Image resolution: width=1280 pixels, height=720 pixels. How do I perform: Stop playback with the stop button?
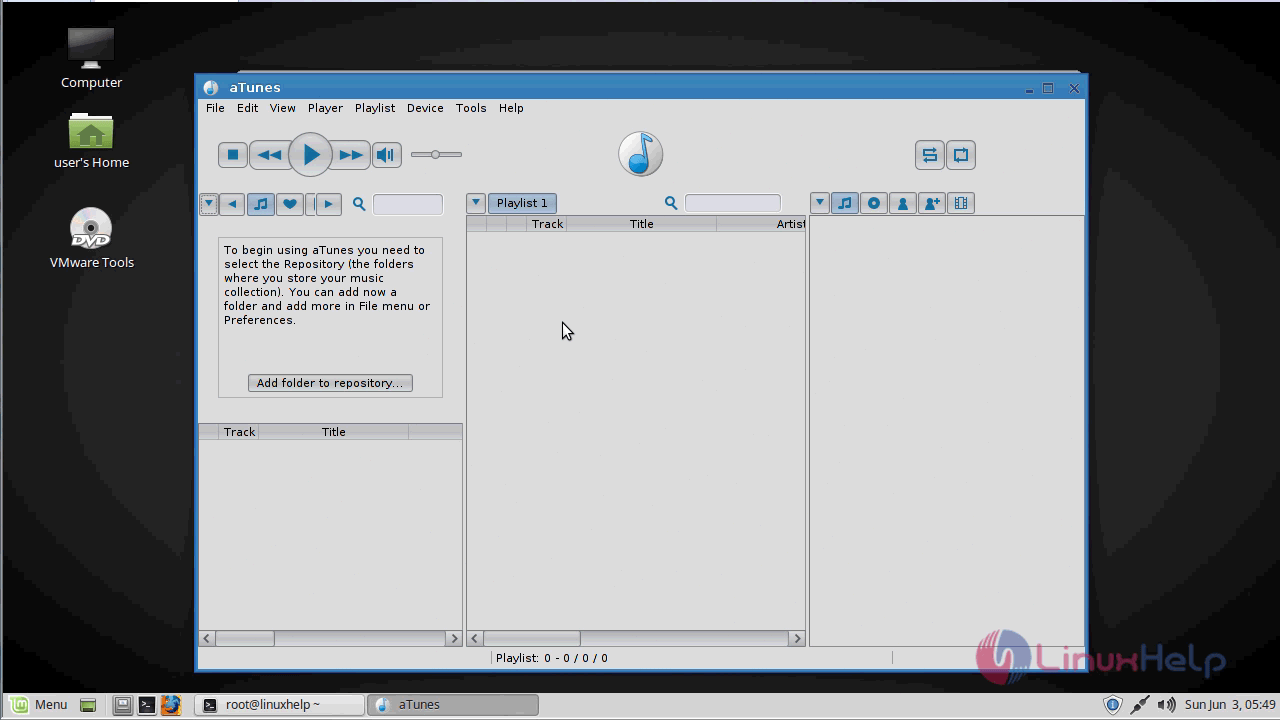pos(233,155)
